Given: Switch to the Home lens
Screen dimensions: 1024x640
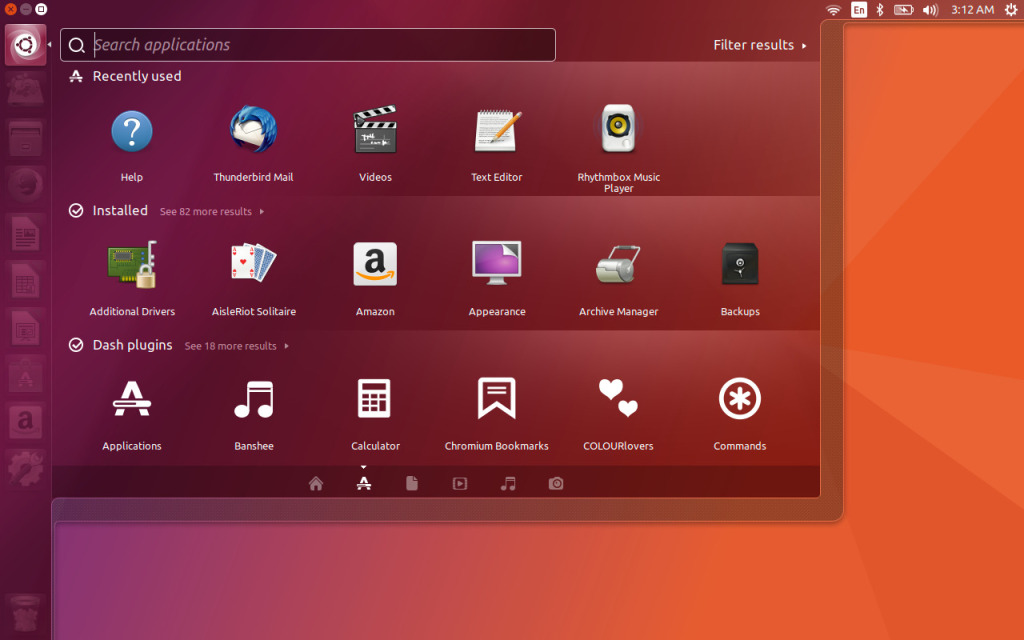Looking at the screenshot, I should click(x=316, y=483).
